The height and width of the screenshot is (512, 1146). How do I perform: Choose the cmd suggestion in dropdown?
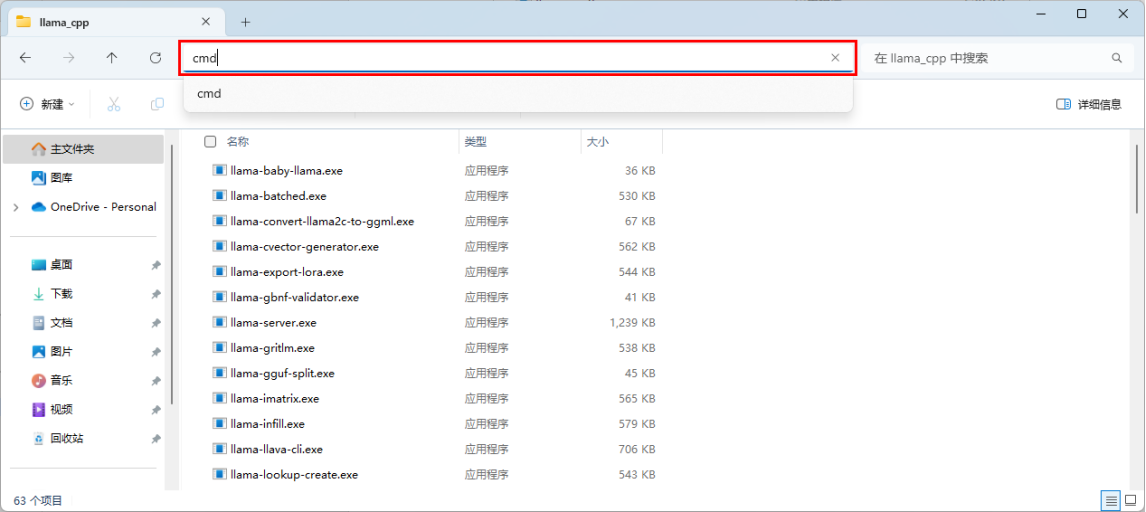[x=518, y=93]
